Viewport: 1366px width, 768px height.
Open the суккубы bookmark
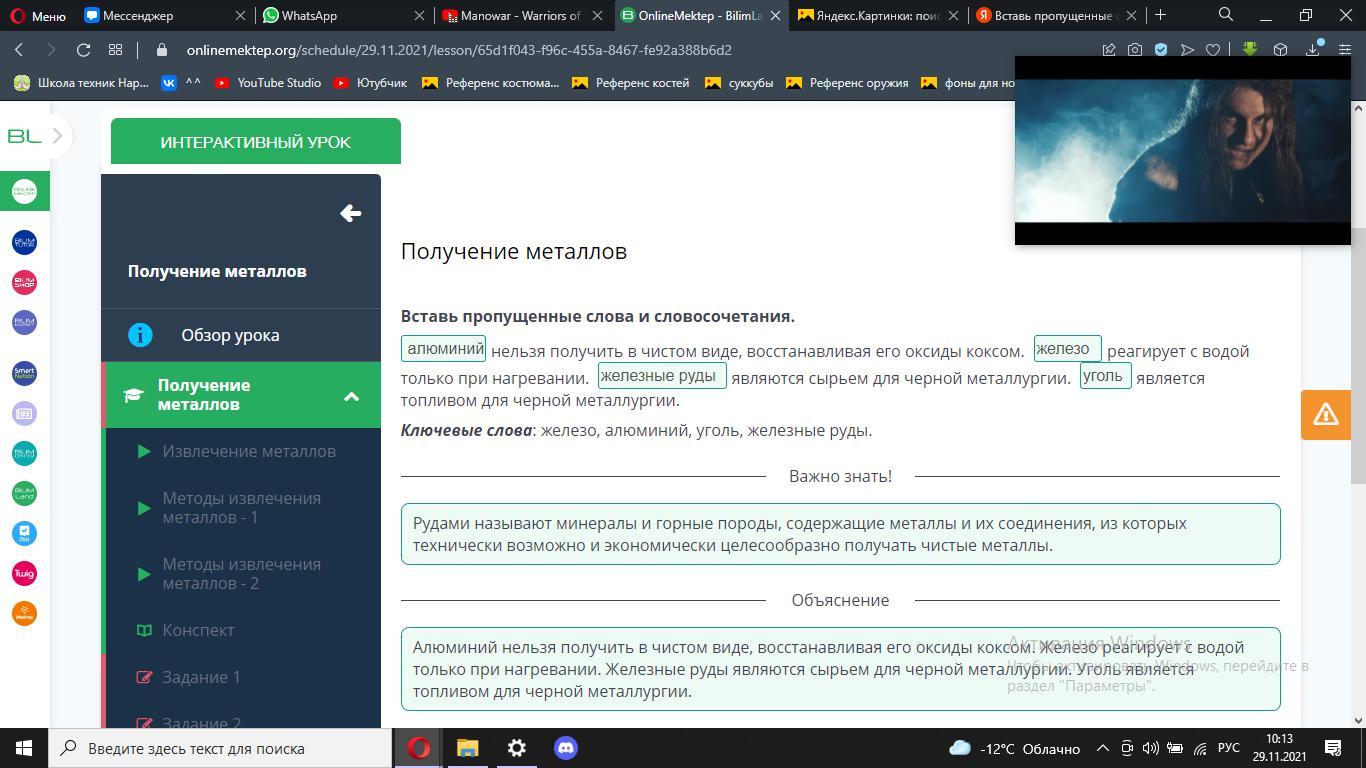tap(738, 83)
